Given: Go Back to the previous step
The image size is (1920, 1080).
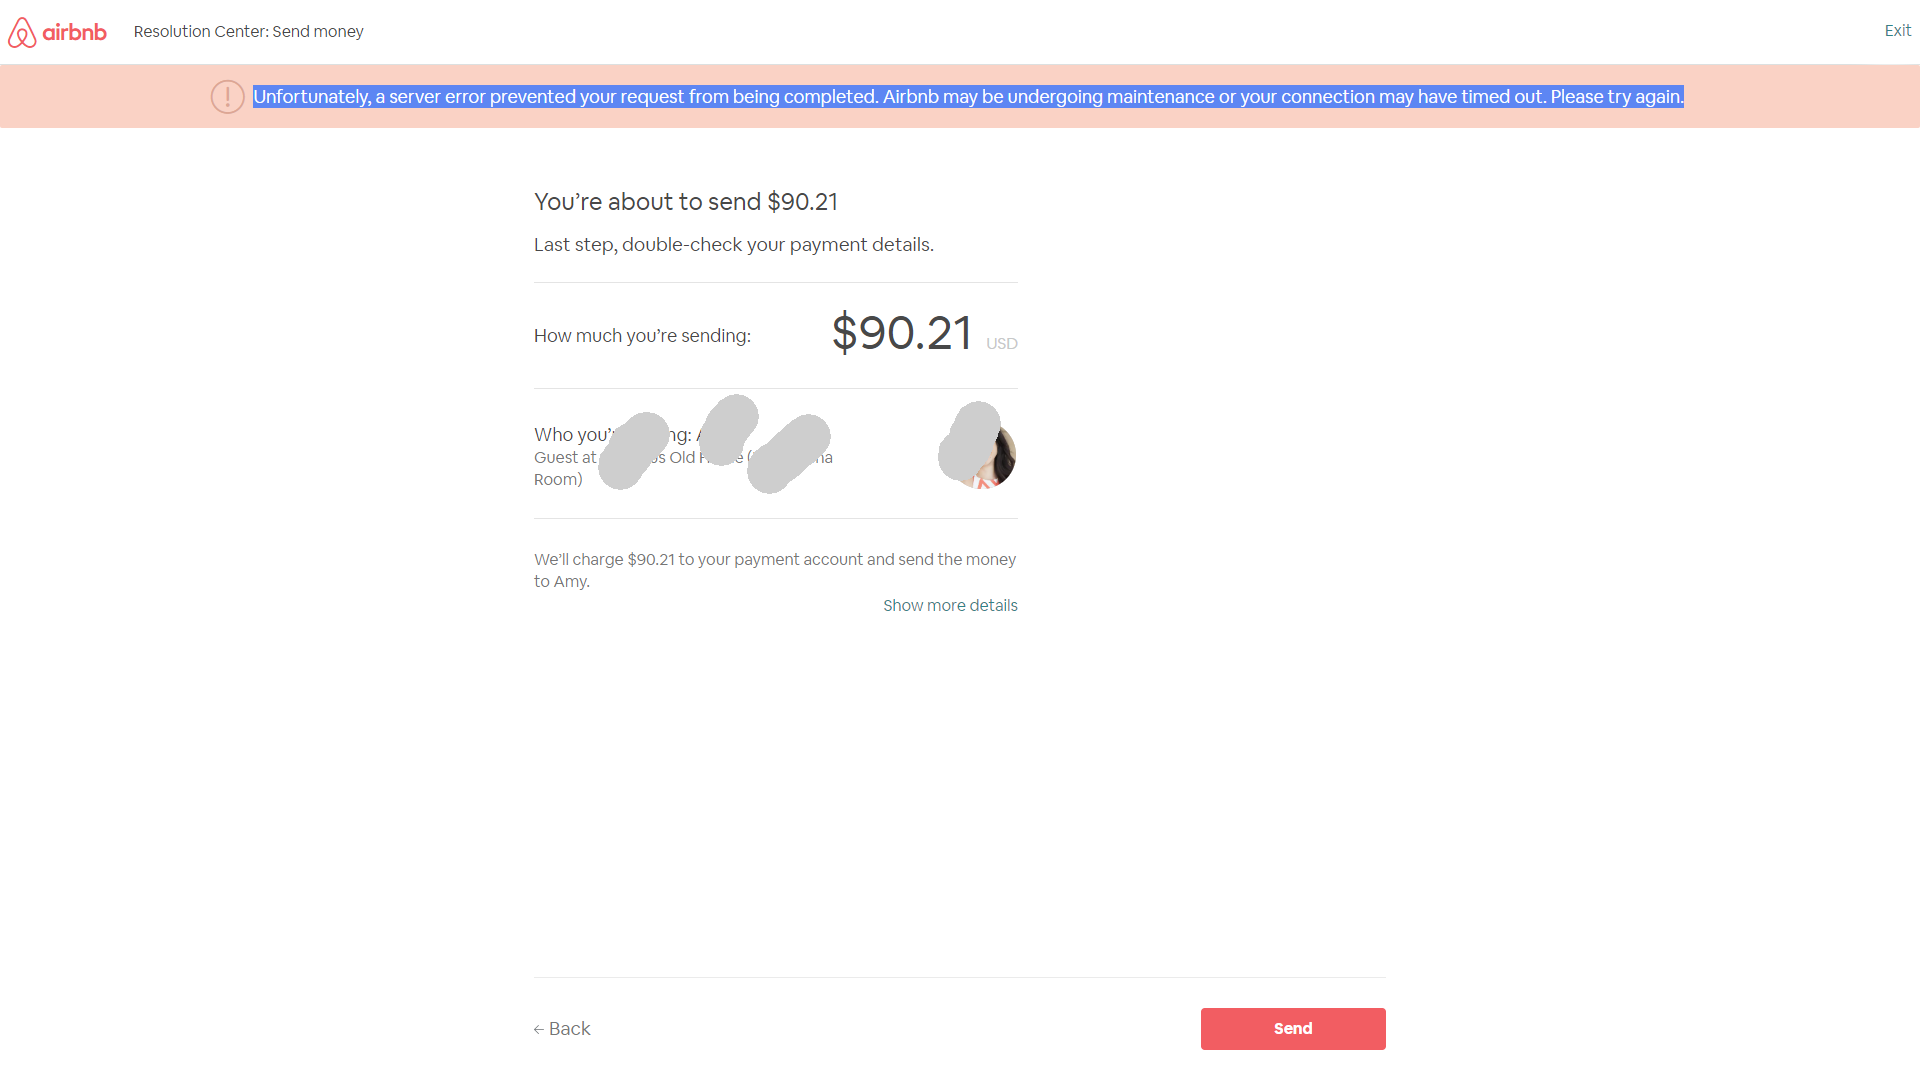Looking at the screenshot, I should pos(569,1029).
